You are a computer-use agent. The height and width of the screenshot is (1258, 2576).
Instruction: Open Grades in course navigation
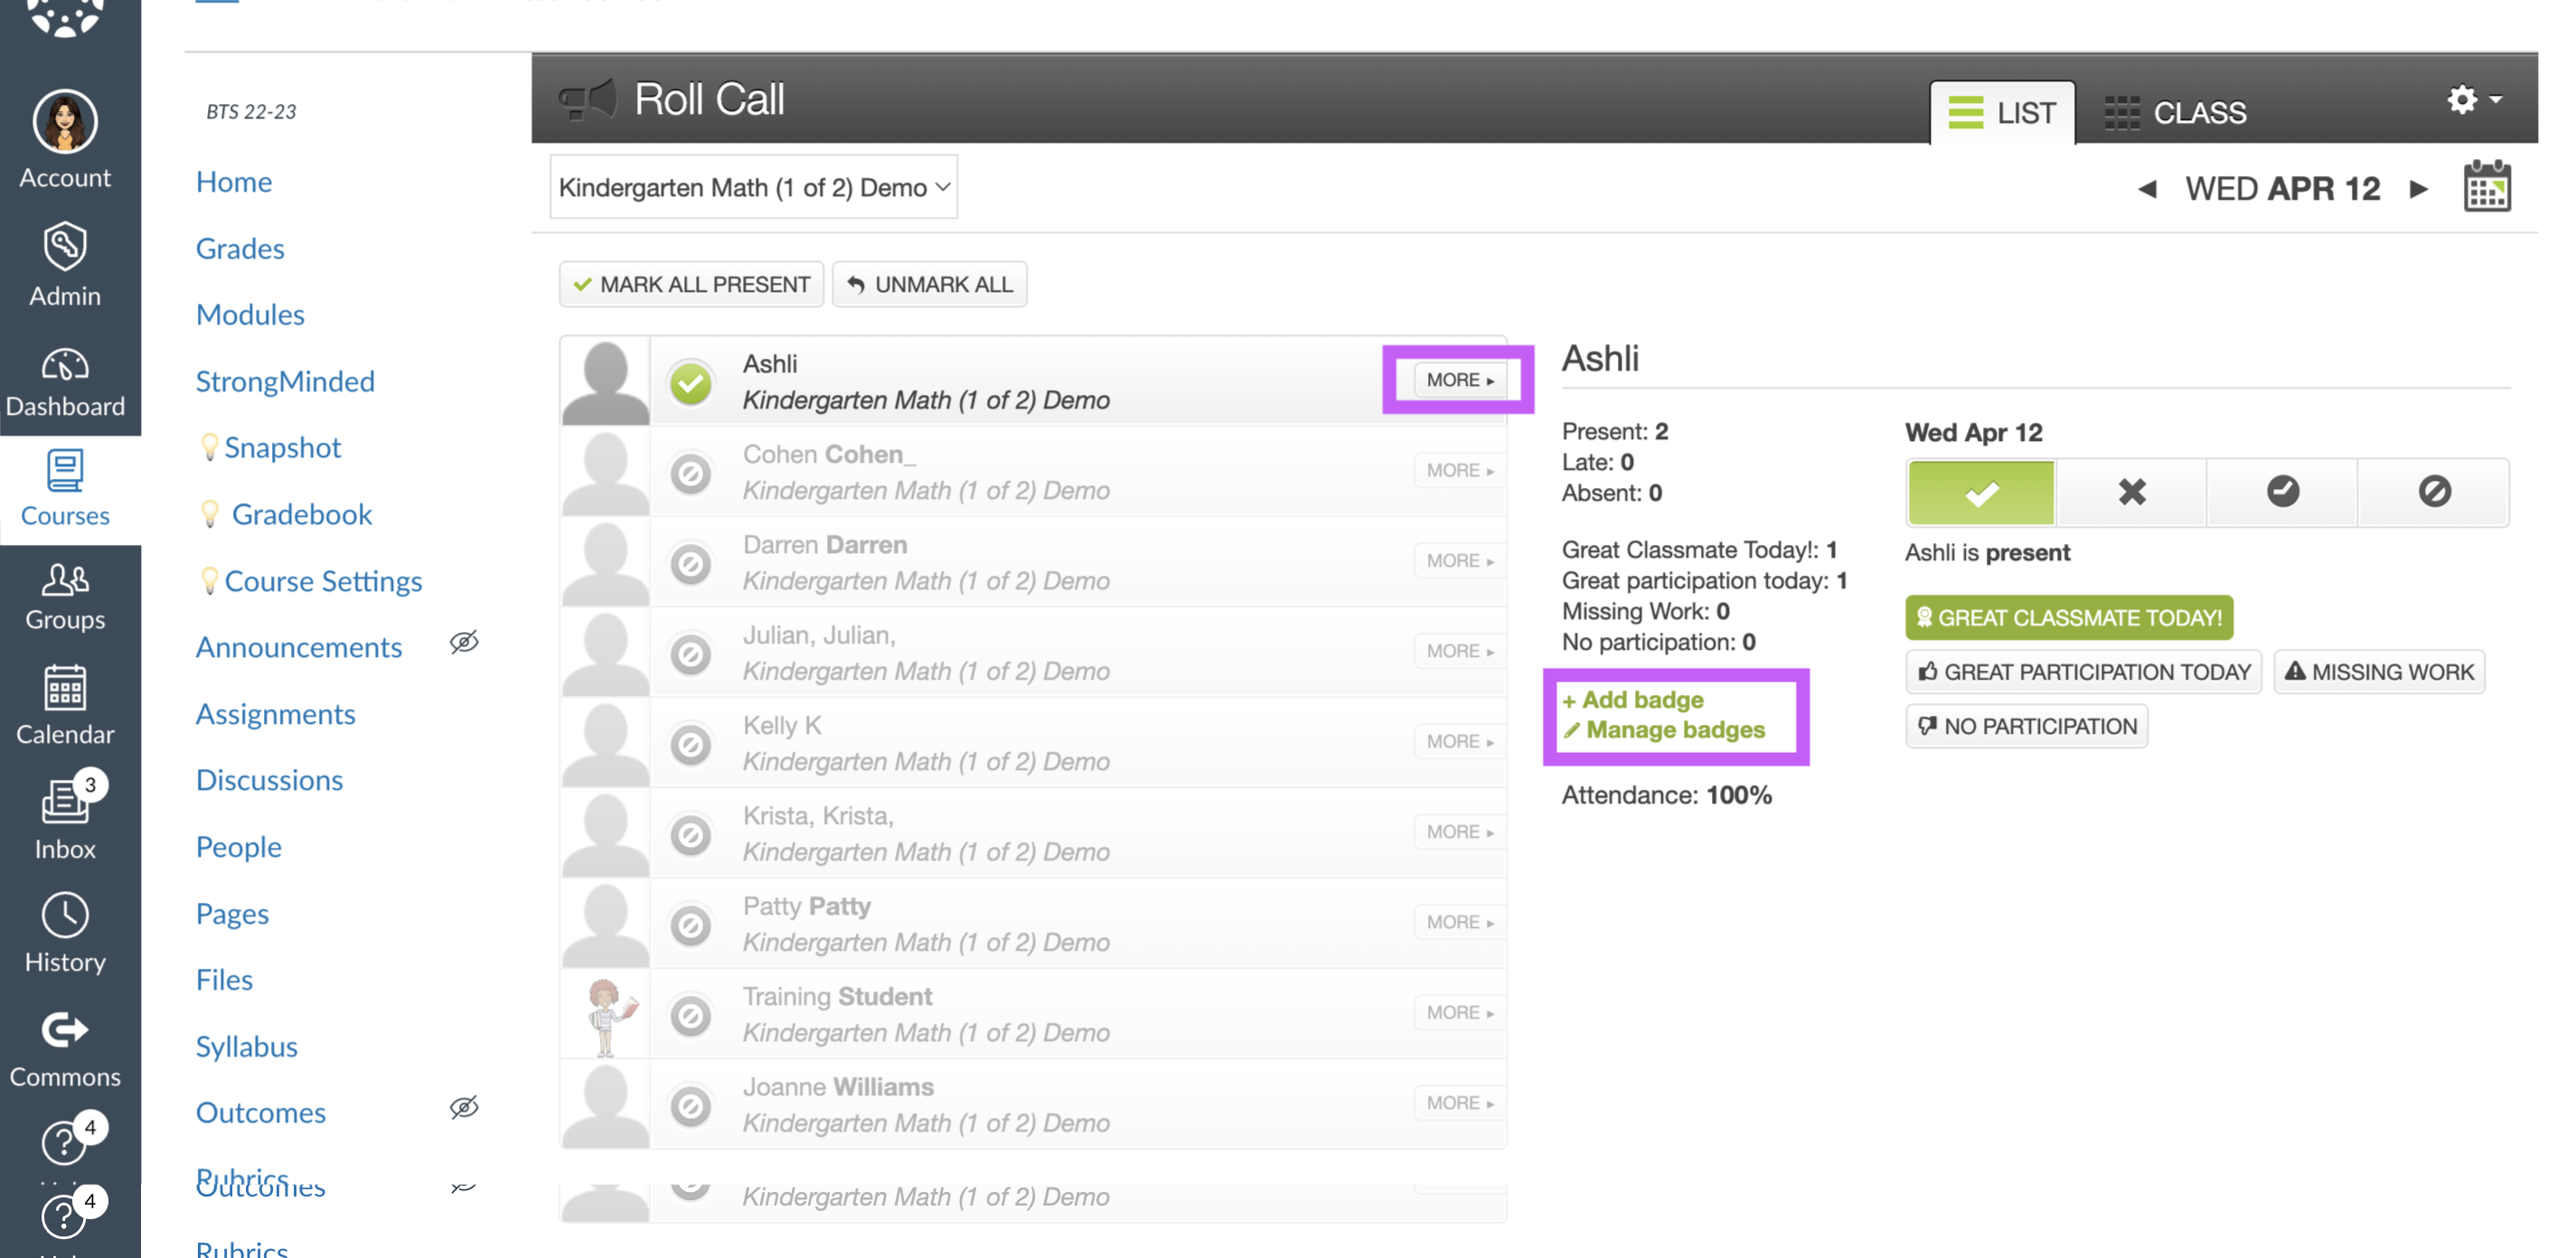click(x=240, y=248)
